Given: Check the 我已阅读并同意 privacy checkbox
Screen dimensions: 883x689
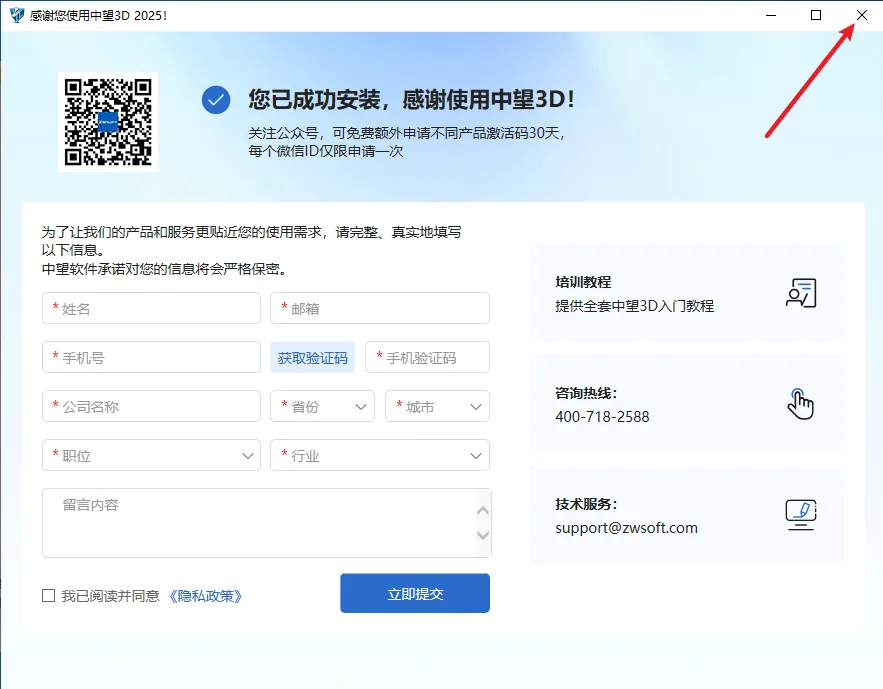Looking at the screenshot, I should (48, 596).
